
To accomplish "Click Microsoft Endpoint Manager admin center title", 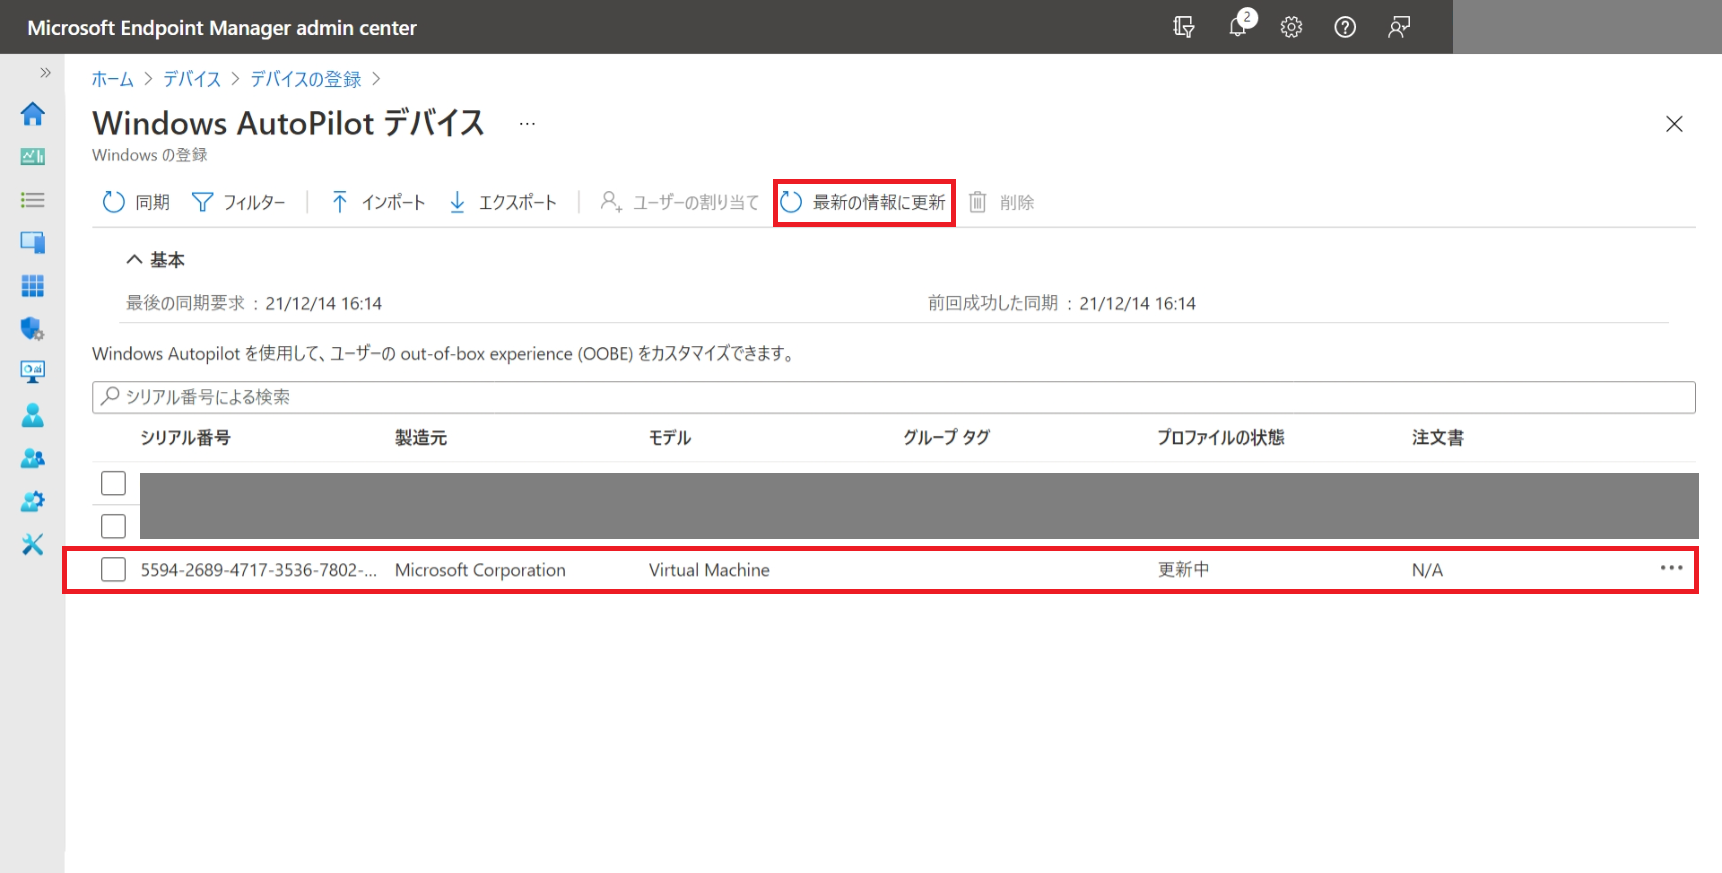I will tap(222, 28).
